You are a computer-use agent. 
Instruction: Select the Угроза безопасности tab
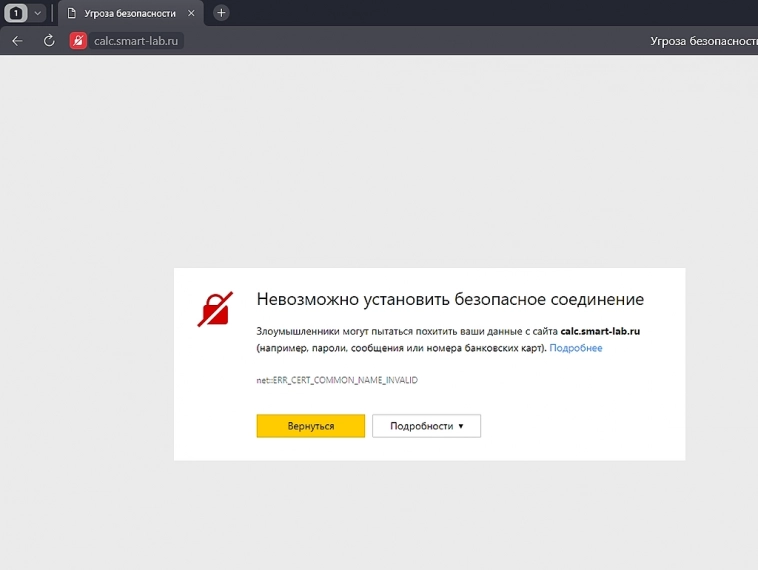[129, 13]
